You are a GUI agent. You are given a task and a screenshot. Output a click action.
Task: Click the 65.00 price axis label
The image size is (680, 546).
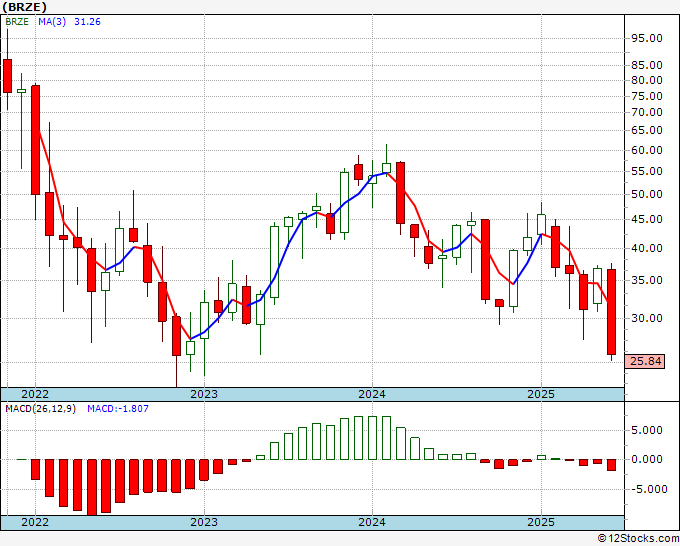coord(647,130)
